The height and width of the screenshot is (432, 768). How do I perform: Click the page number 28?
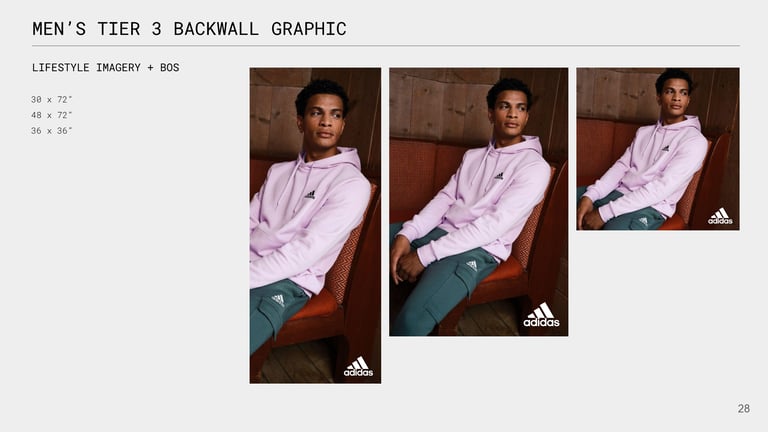[x=744, y=408]
